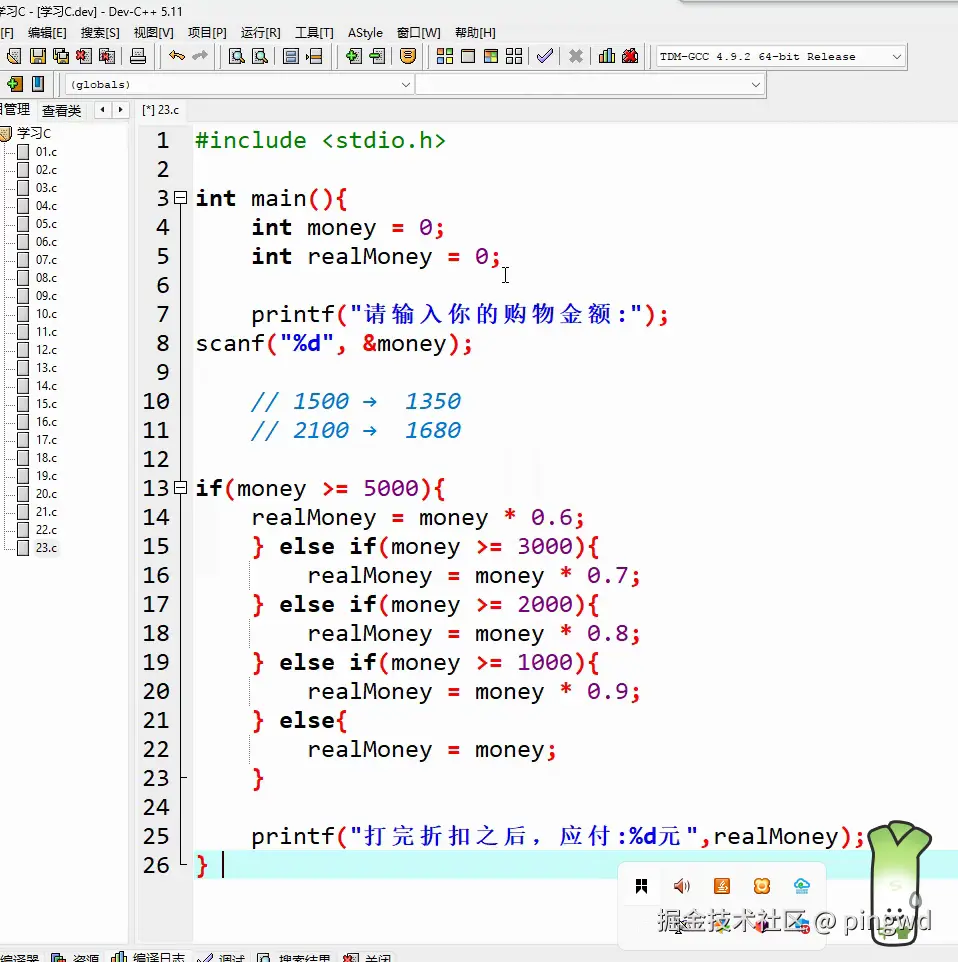
Task: Click the cloud tray icon in popup
Action: 802,886
